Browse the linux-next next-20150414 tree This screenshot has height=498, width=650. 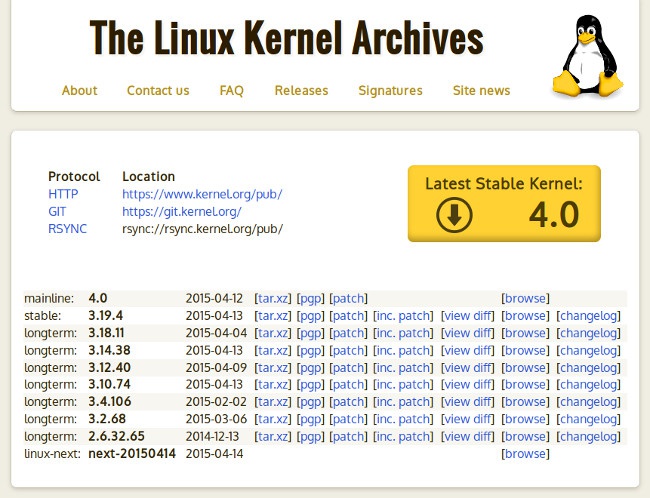(x=525, y=454)
